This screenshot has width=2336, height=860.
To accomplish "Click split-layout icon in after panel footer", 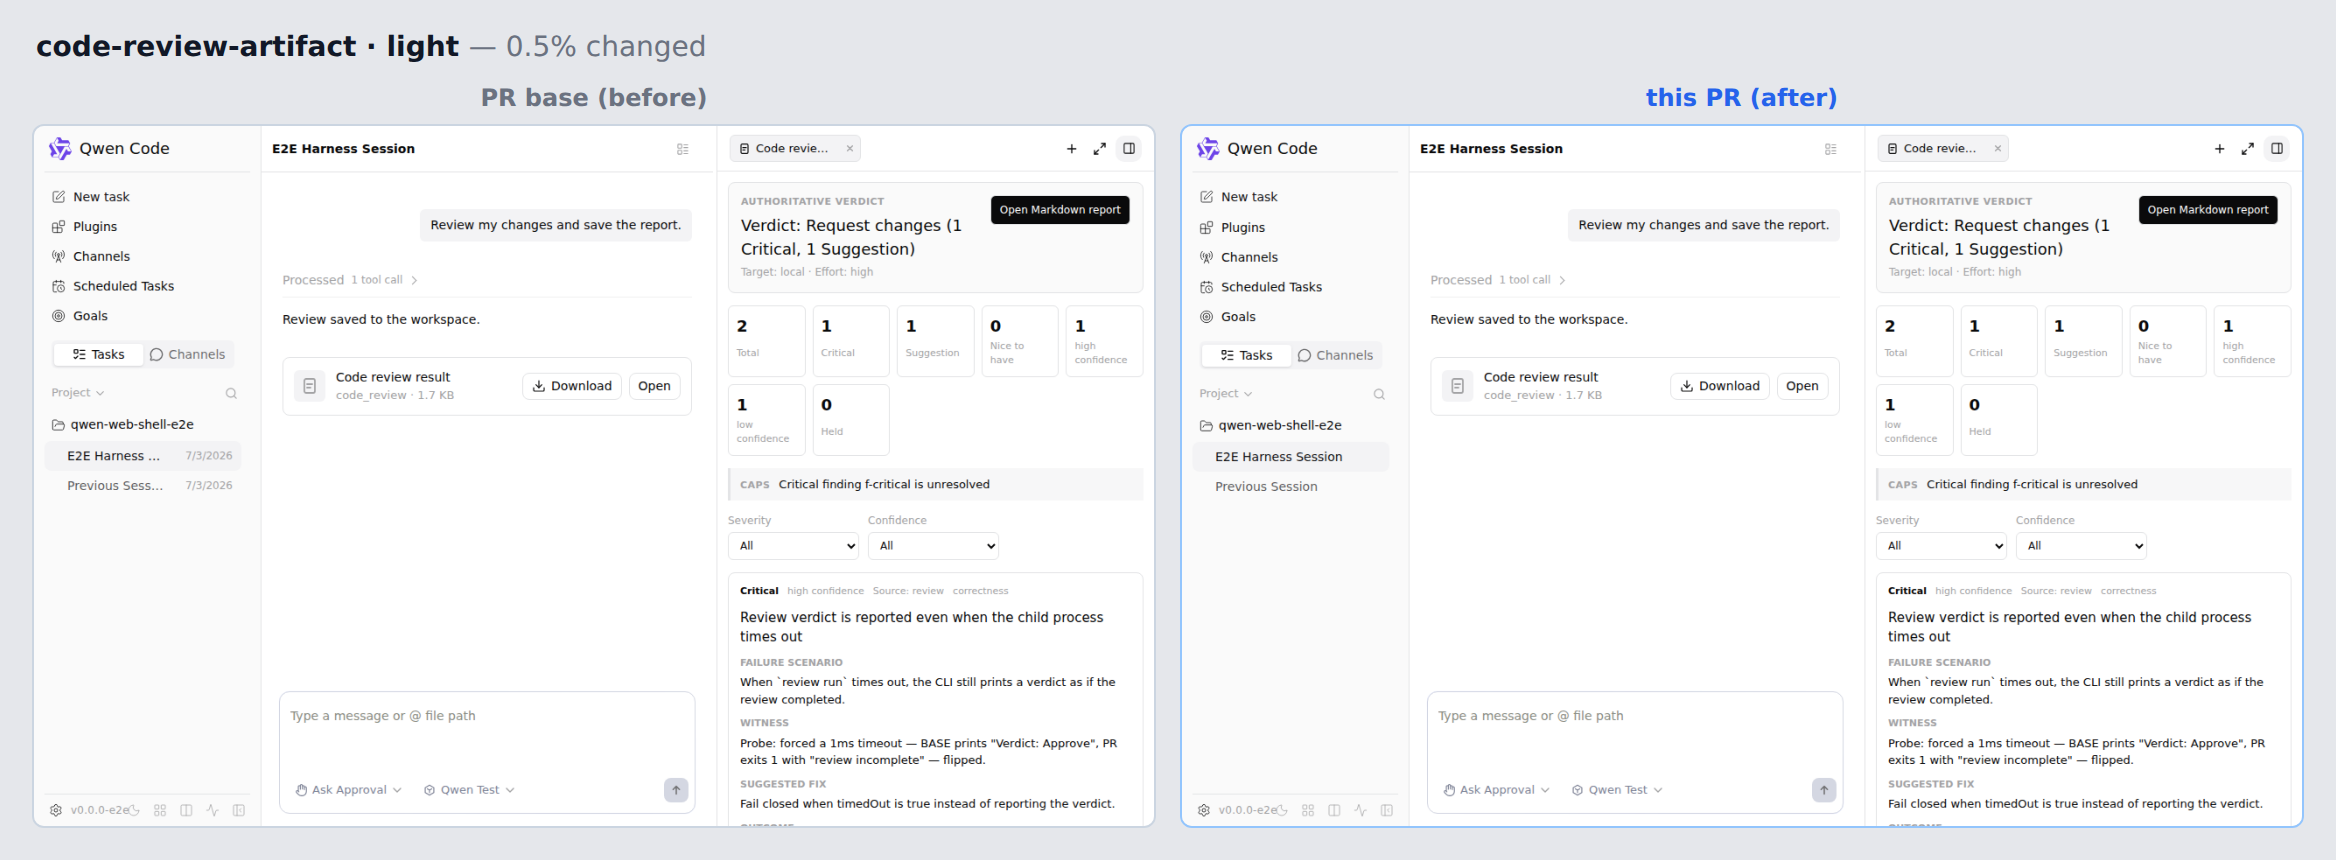I will [x=1334, y=810].
